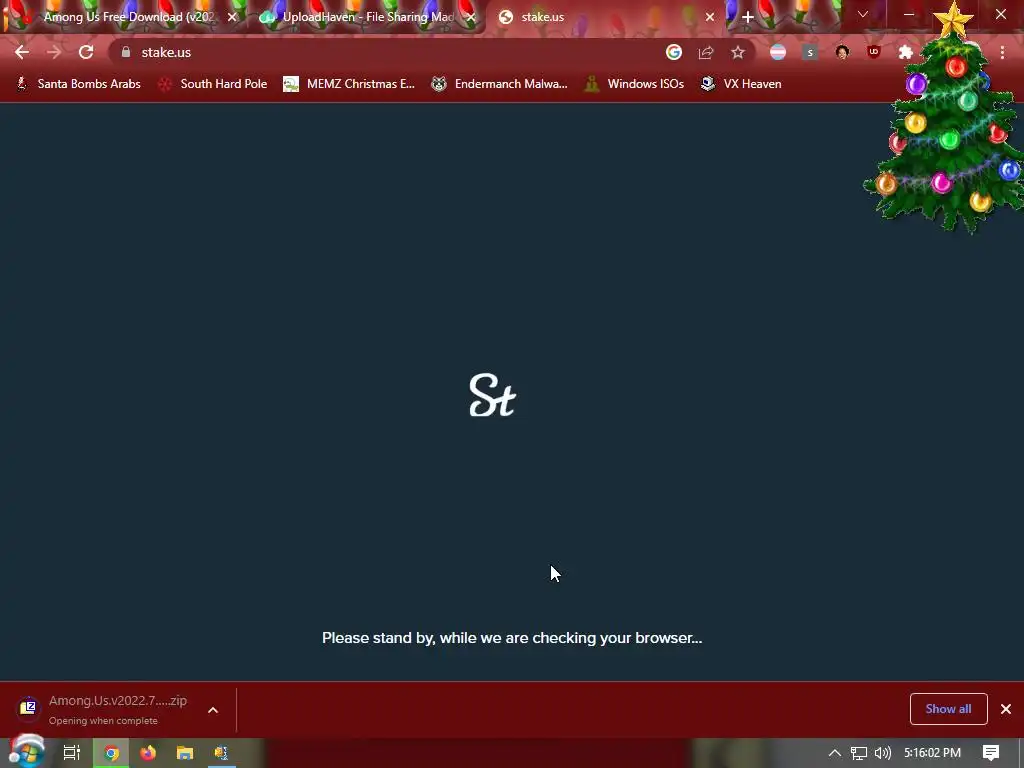Launch Firefox from the taskbar
This screenshot has height=768, width=1024.
pos(148,753)
